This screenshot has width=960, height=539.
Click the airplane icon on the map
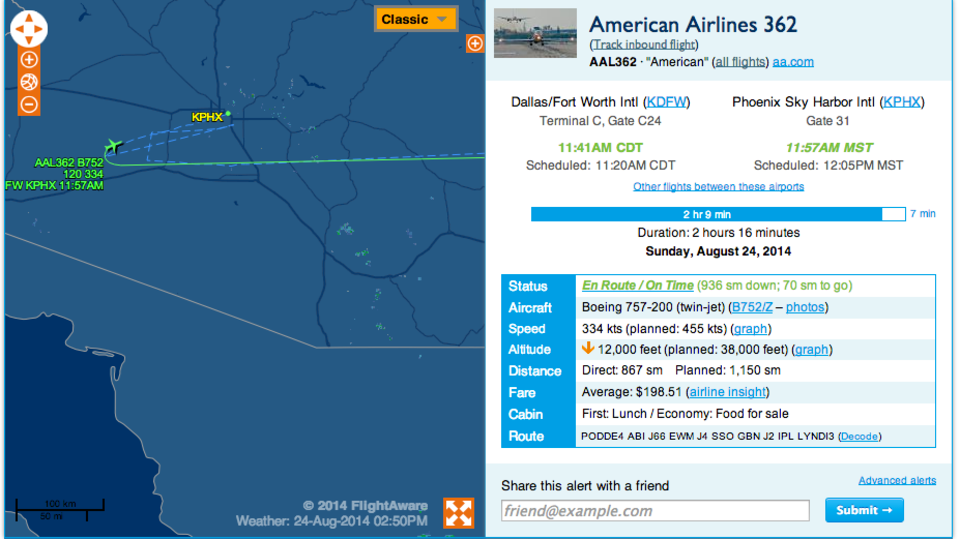click(x=112, y=146)
